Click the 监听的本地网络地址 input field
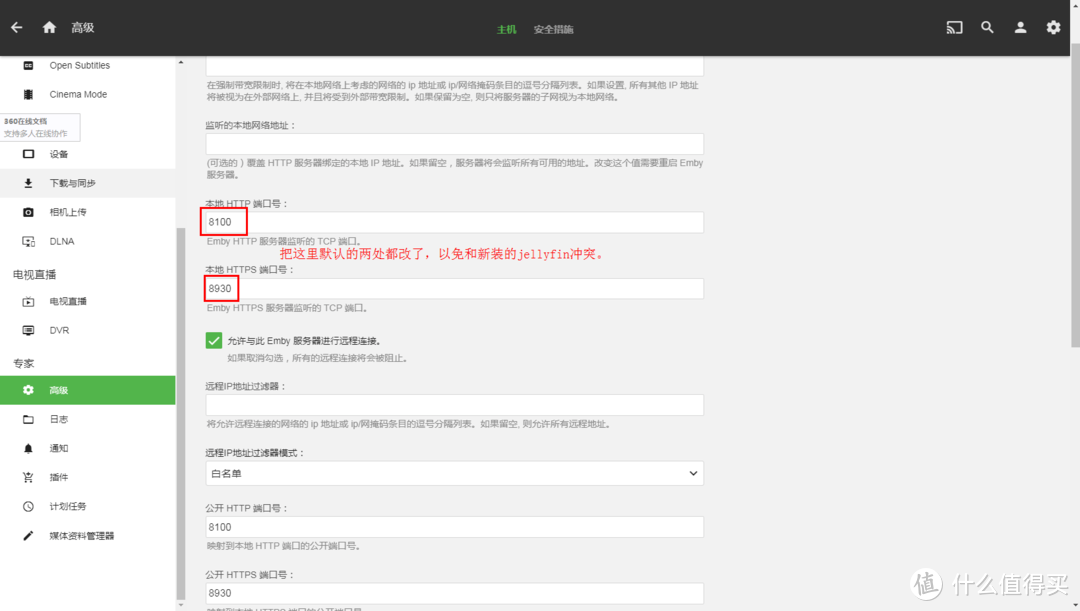The height and width of the screenshot is (611, 1080). pyautogui.click(x=455, y=144)
